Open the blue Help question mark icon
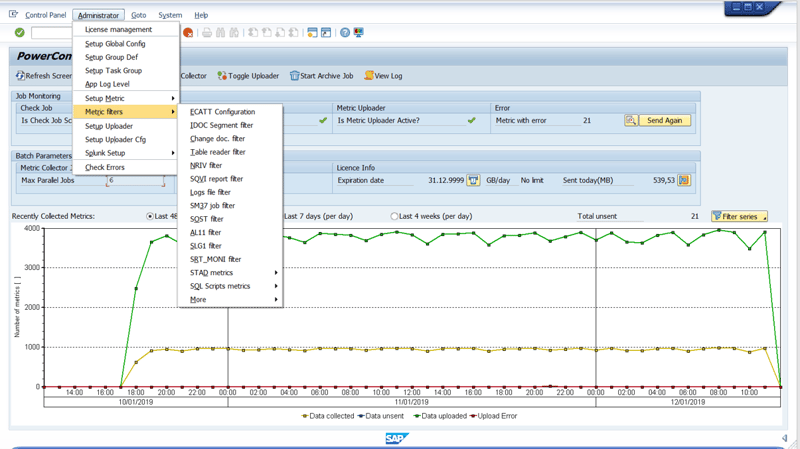Screen dimensions: 800x449 coord(345,33)
